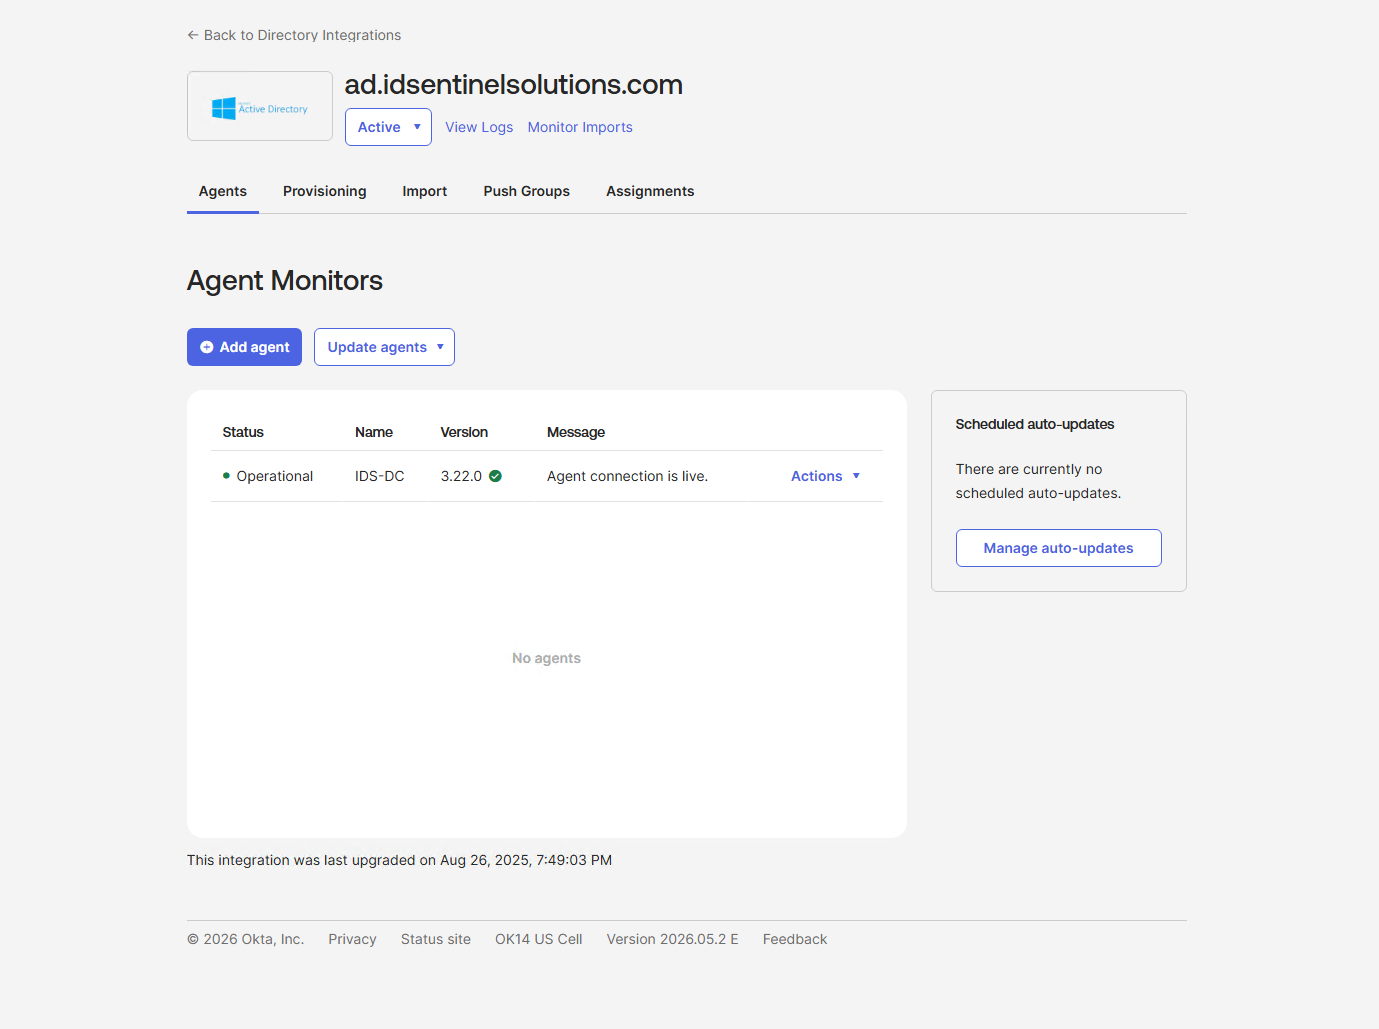Click the Monitor Imports link
This screenshot has height=1029, width=1379.
point(580,127)
